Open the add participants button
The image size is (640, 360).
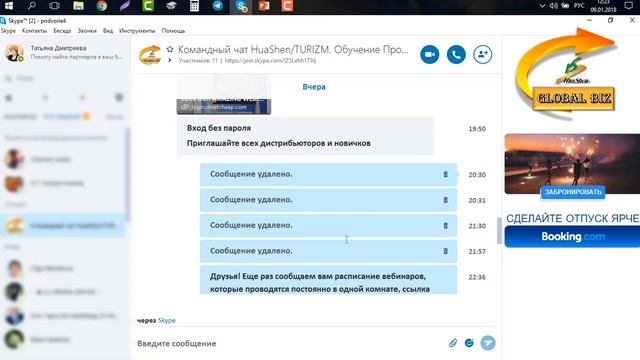pyautogui.click(x=482, y=54)
